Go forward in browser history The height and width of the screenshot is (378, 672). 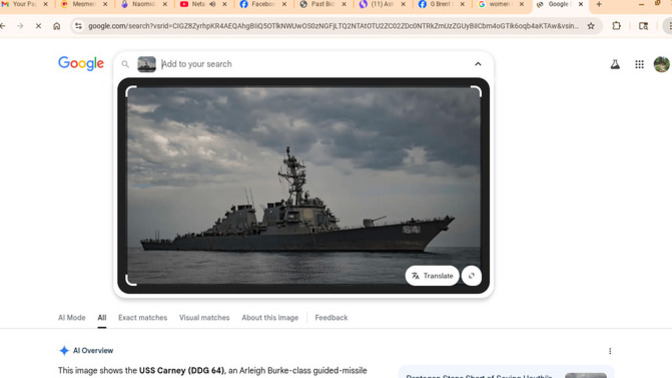tap(20, 26)
